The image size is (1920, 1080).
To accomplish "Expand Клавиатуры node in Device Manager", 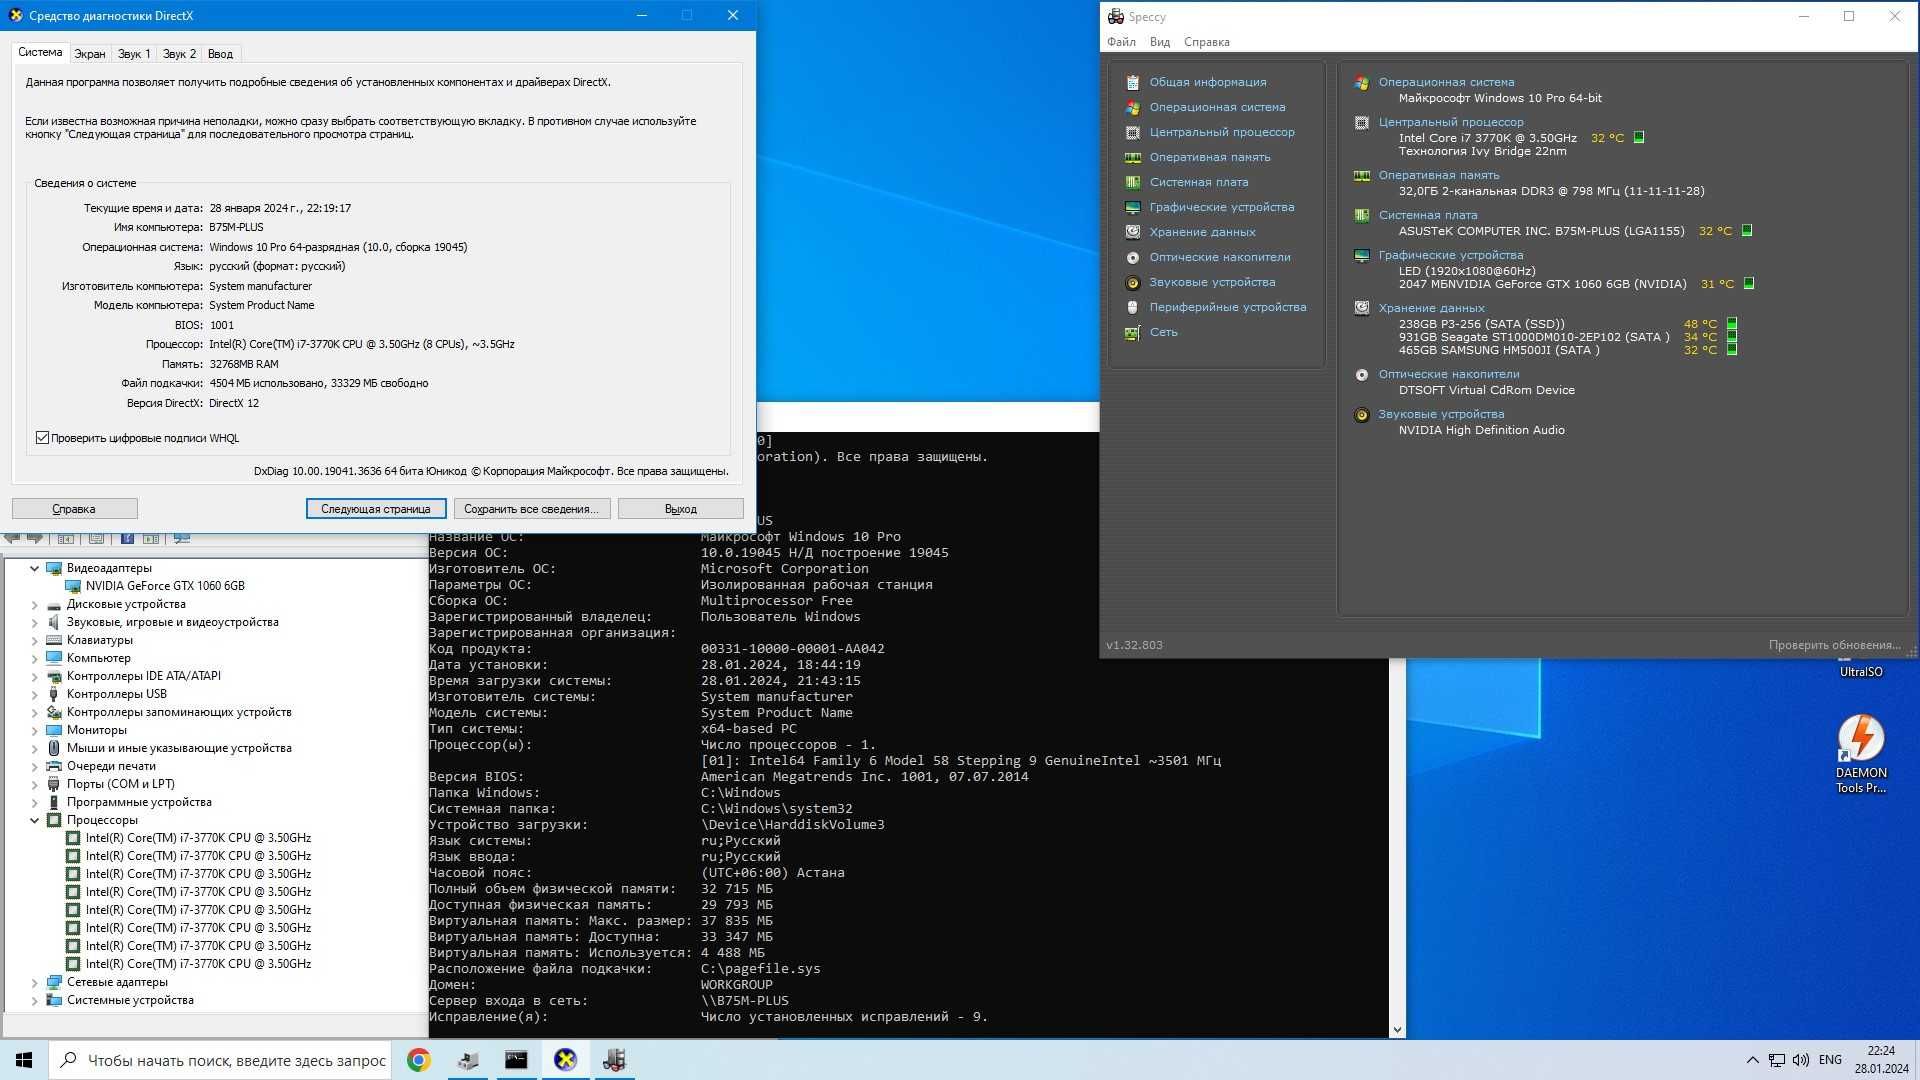I will coord(35,640).
